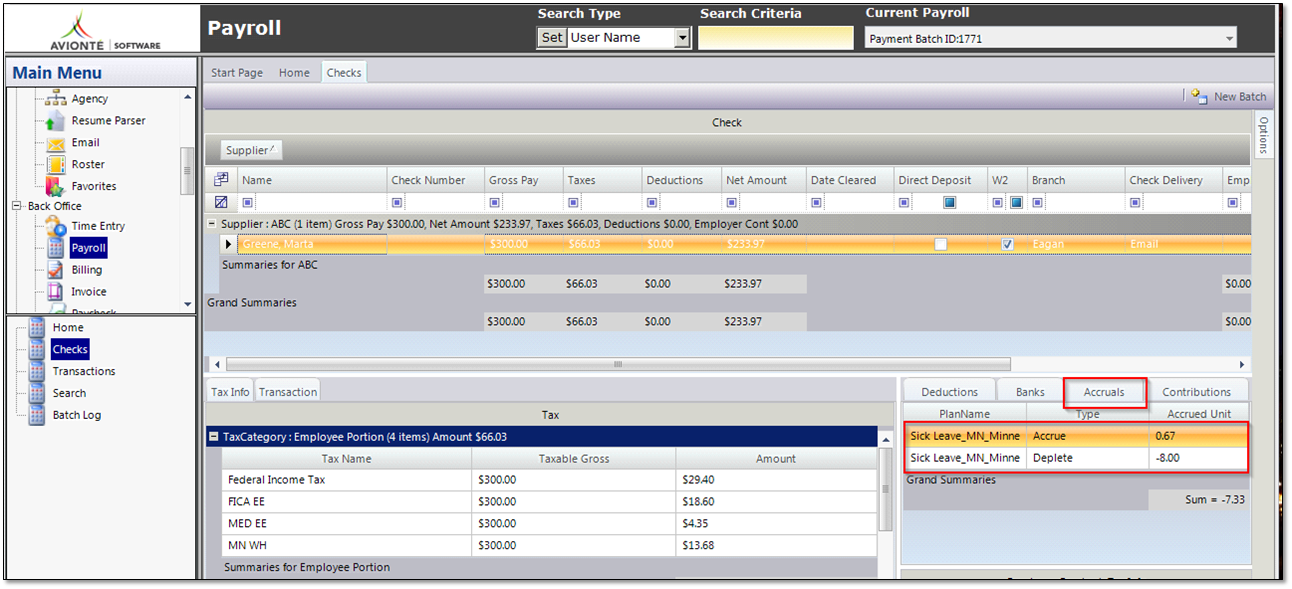The height and width of the screenshot is (589, 1292).
Task: Click the Main Menu scroll down arrow
Action: pyautogui.click(x=188, y=304)
